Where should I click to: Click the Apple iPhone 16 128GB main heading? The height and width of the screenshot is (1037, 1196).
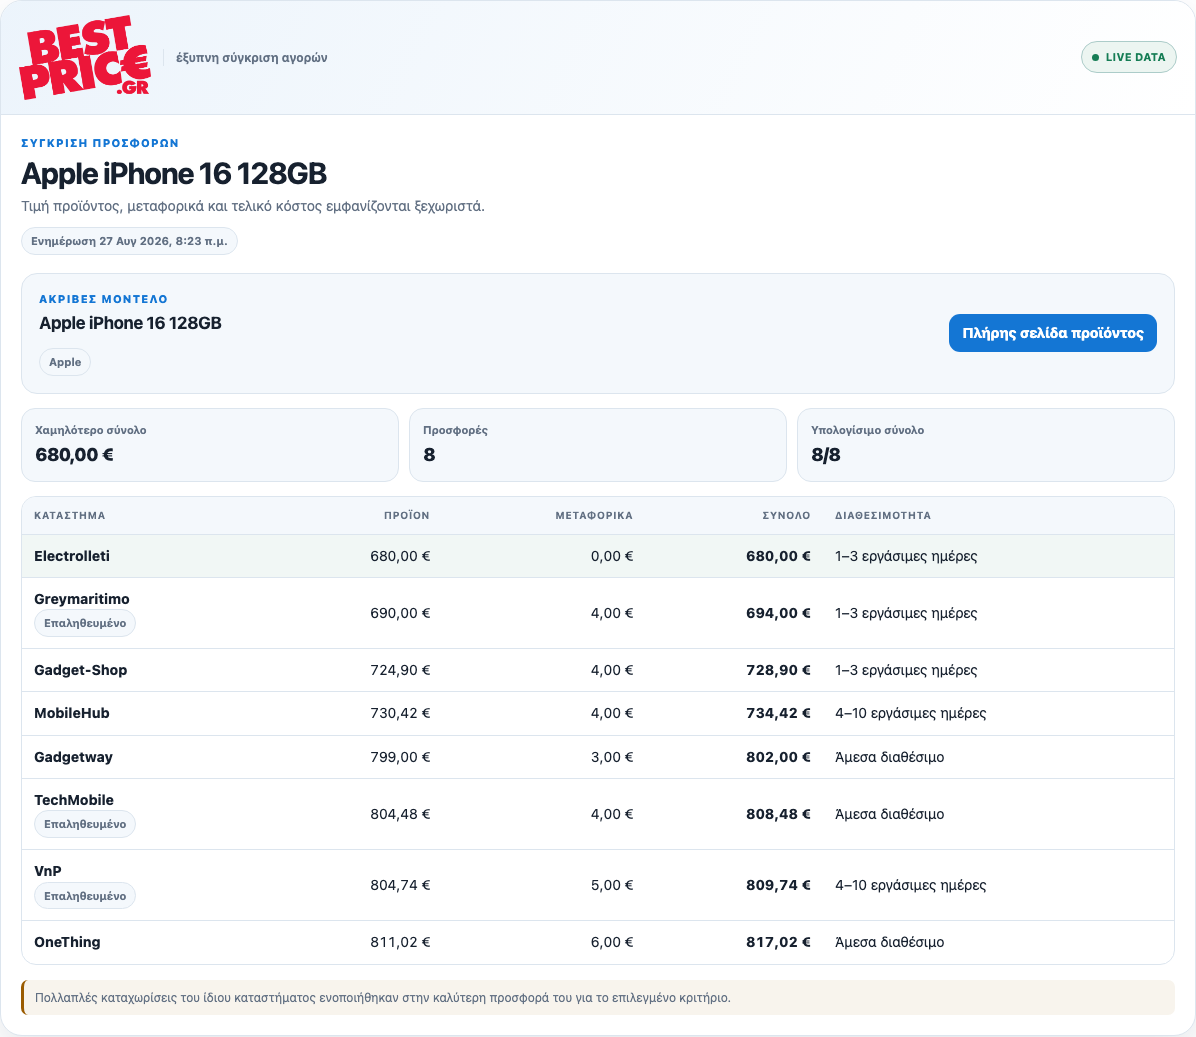click(x=174, y=174)
